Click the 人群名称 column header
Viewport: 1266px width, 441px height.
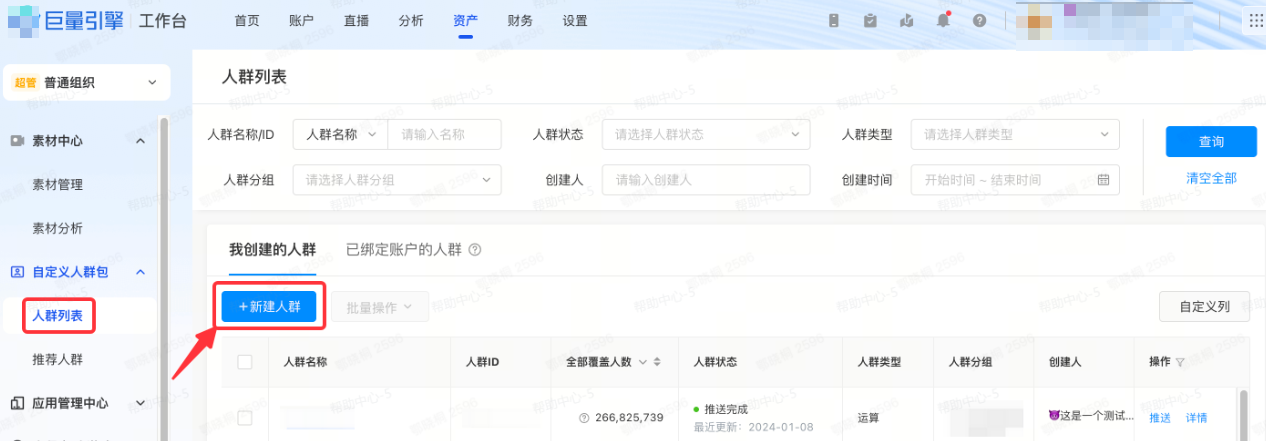pos(305,362)
